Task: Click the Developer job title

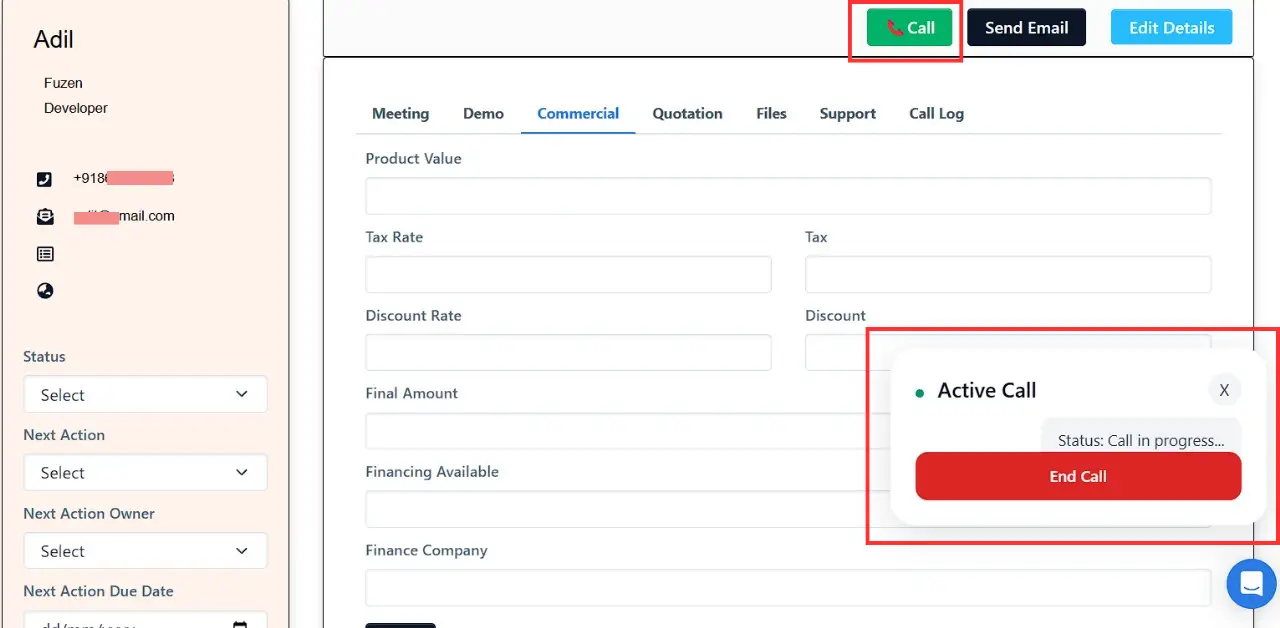Action: [76, 108]
